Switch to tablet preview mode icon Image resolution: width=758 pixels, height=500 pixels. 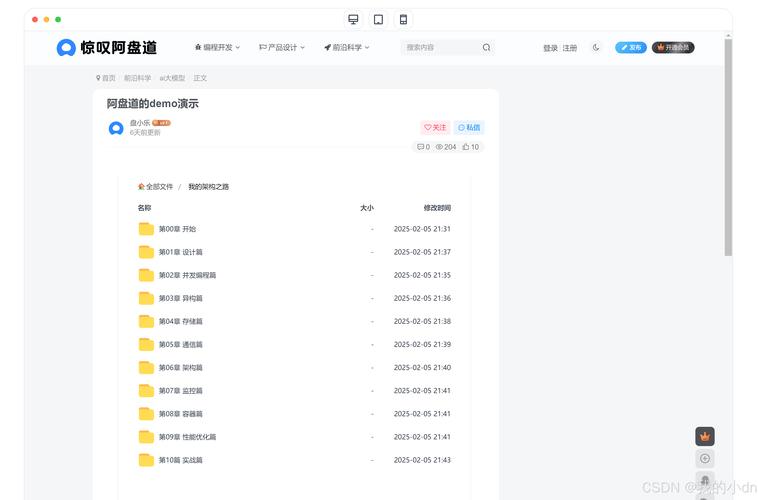(x=379, y=19)
